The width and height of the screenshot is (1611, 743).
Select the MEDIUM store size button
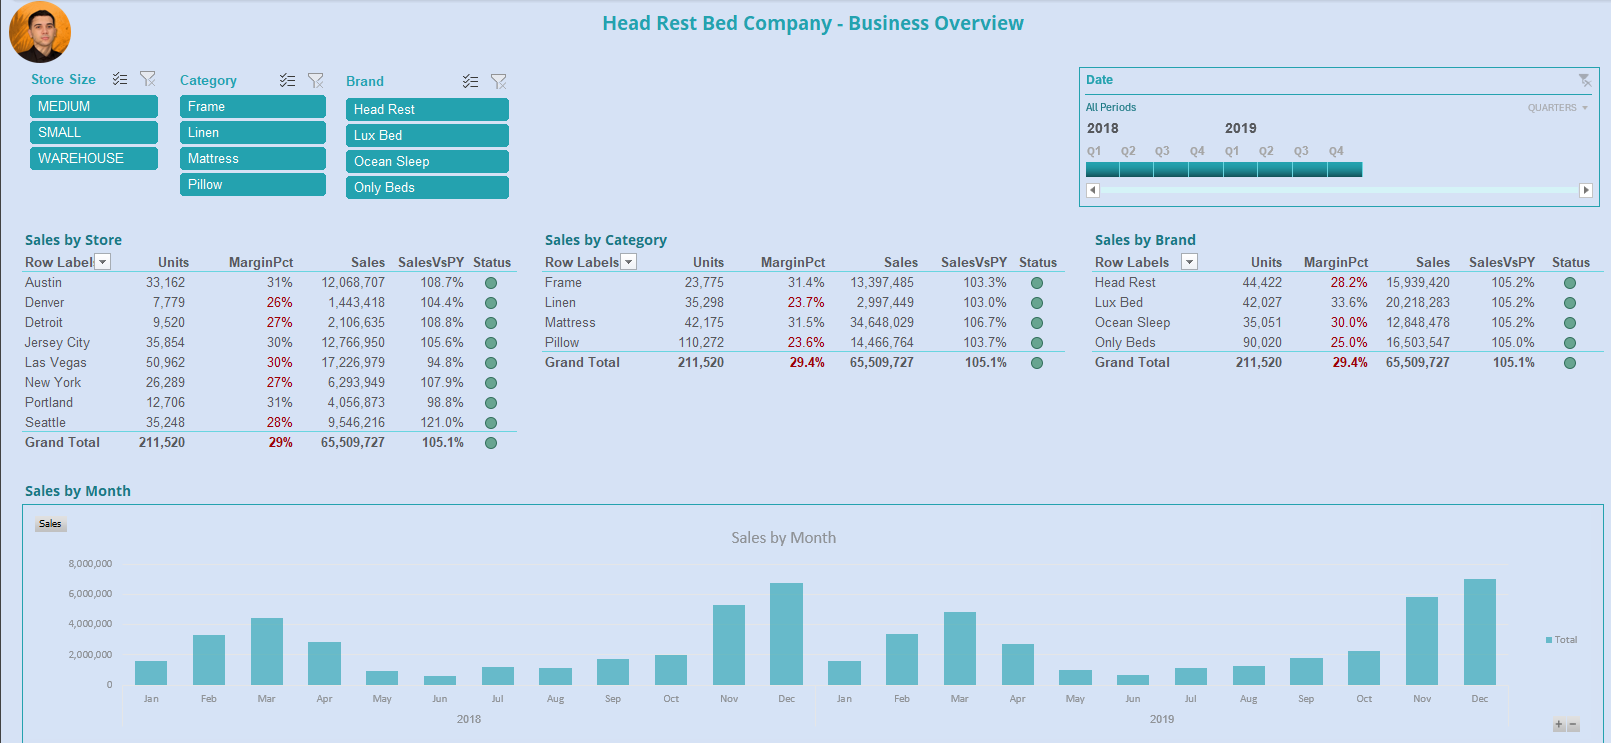94,107
